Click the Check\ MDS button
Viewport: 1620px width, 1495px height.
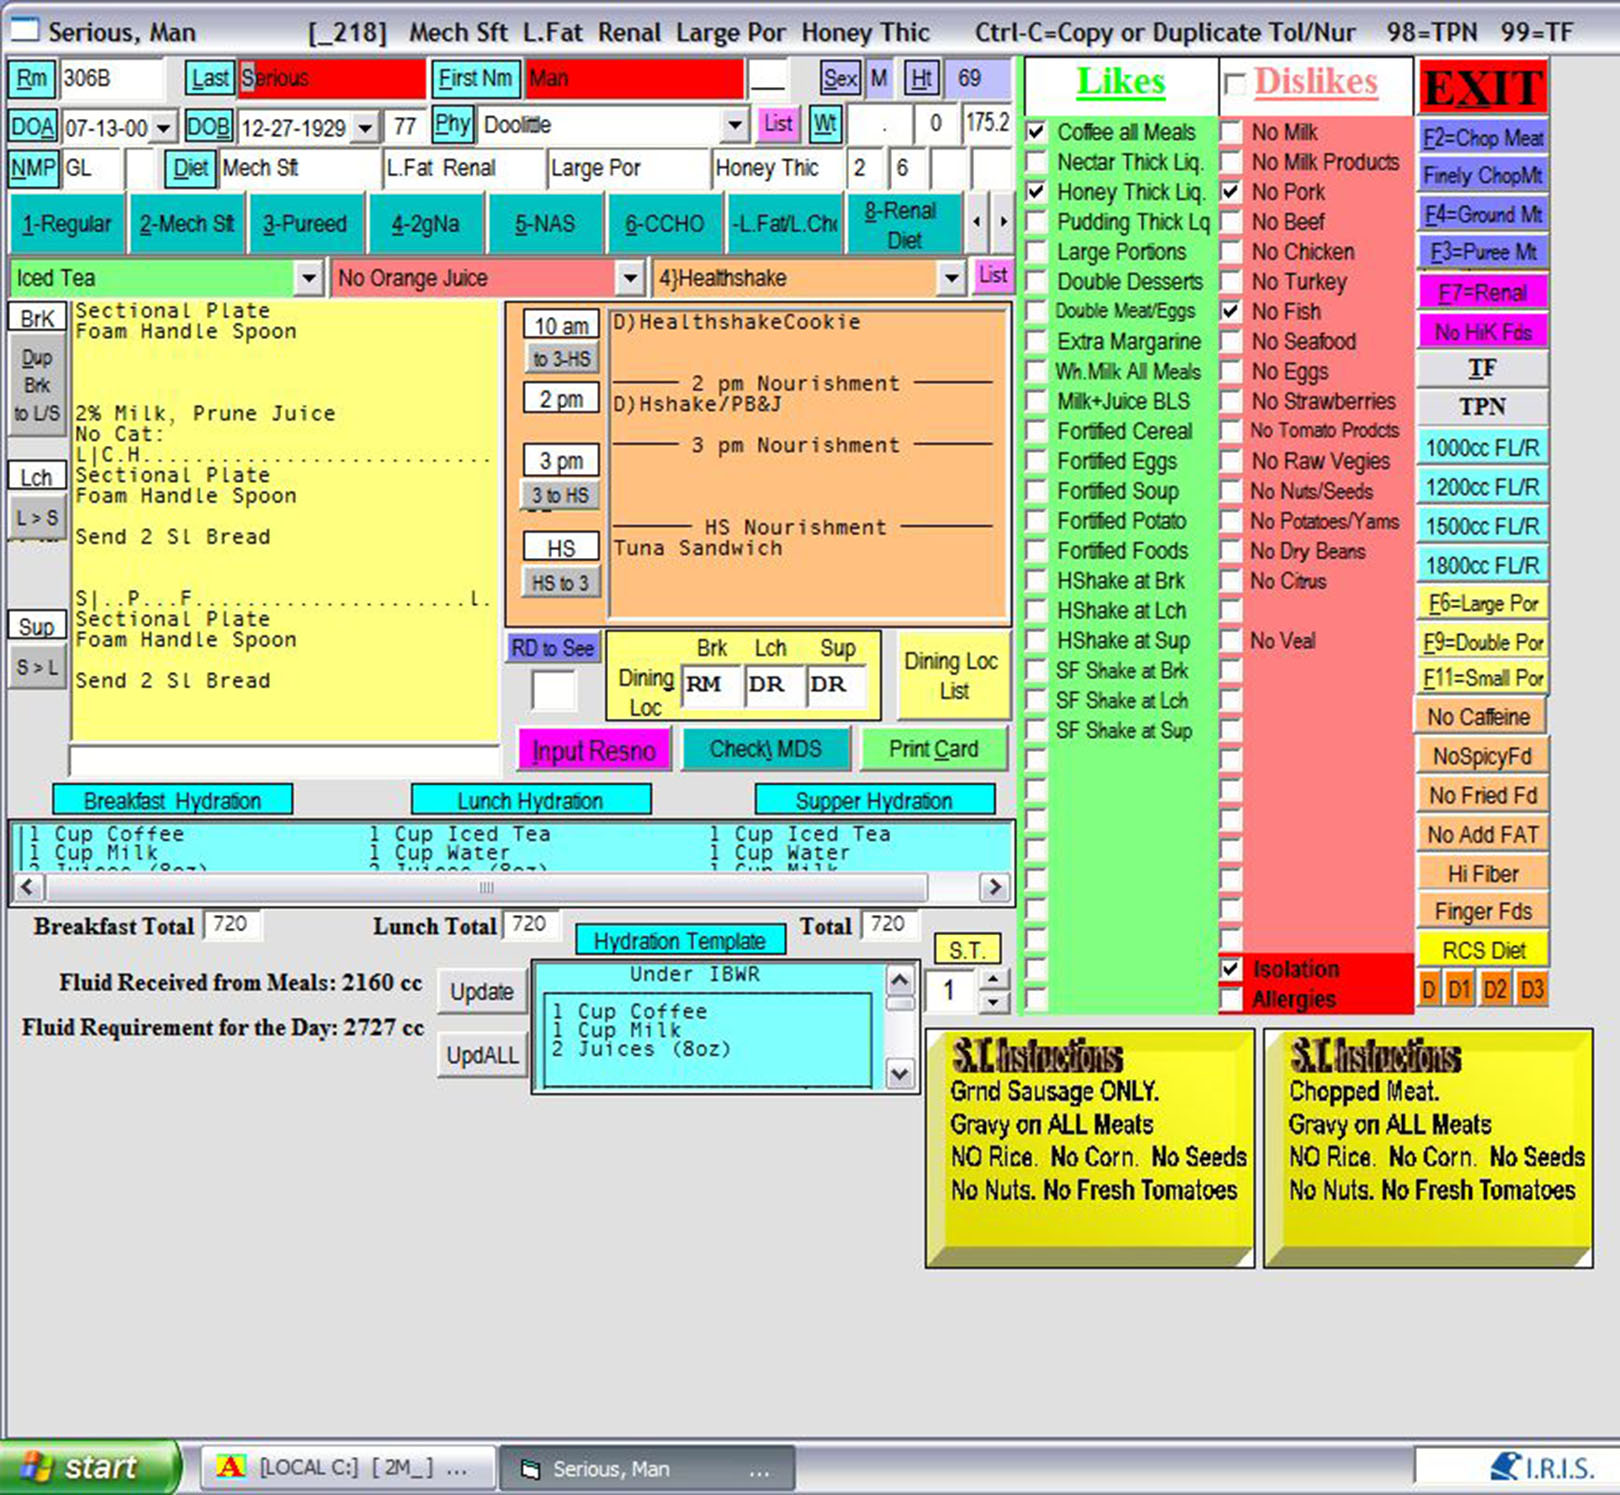pyautogui.click(x=765, y=749)
